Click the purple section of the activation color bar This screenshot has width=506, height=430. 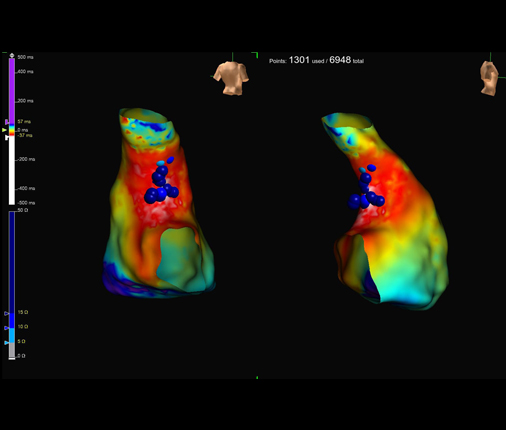(12, 91)
